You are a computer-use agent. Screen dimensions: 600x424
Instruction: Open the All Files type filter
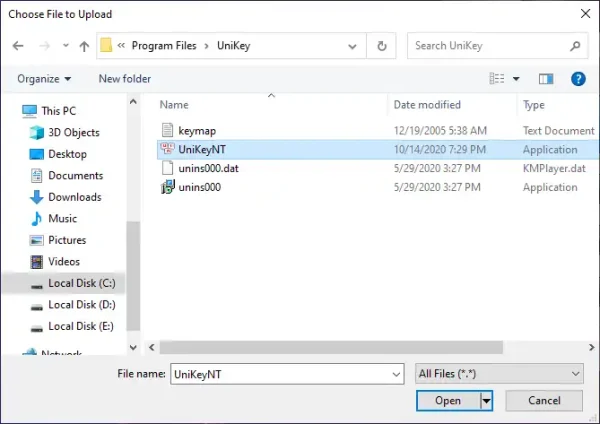click(499, 374)
